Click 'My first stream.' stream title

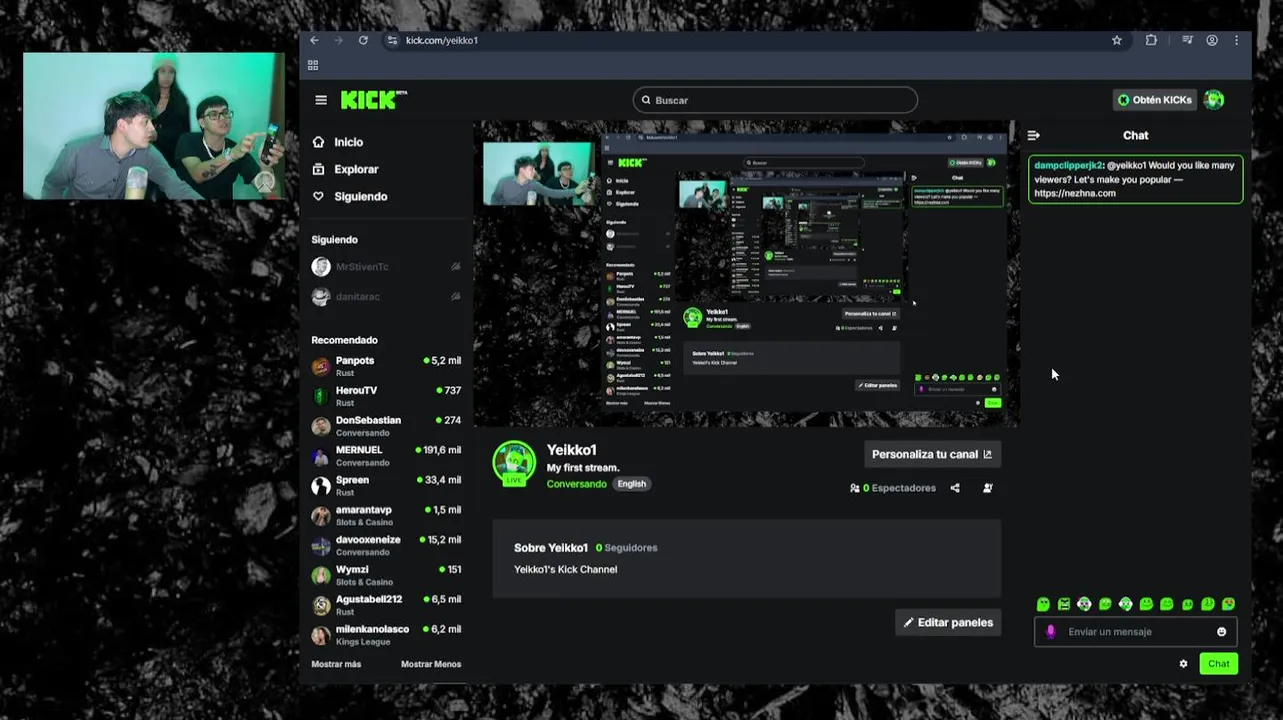[x=583, y=468]
